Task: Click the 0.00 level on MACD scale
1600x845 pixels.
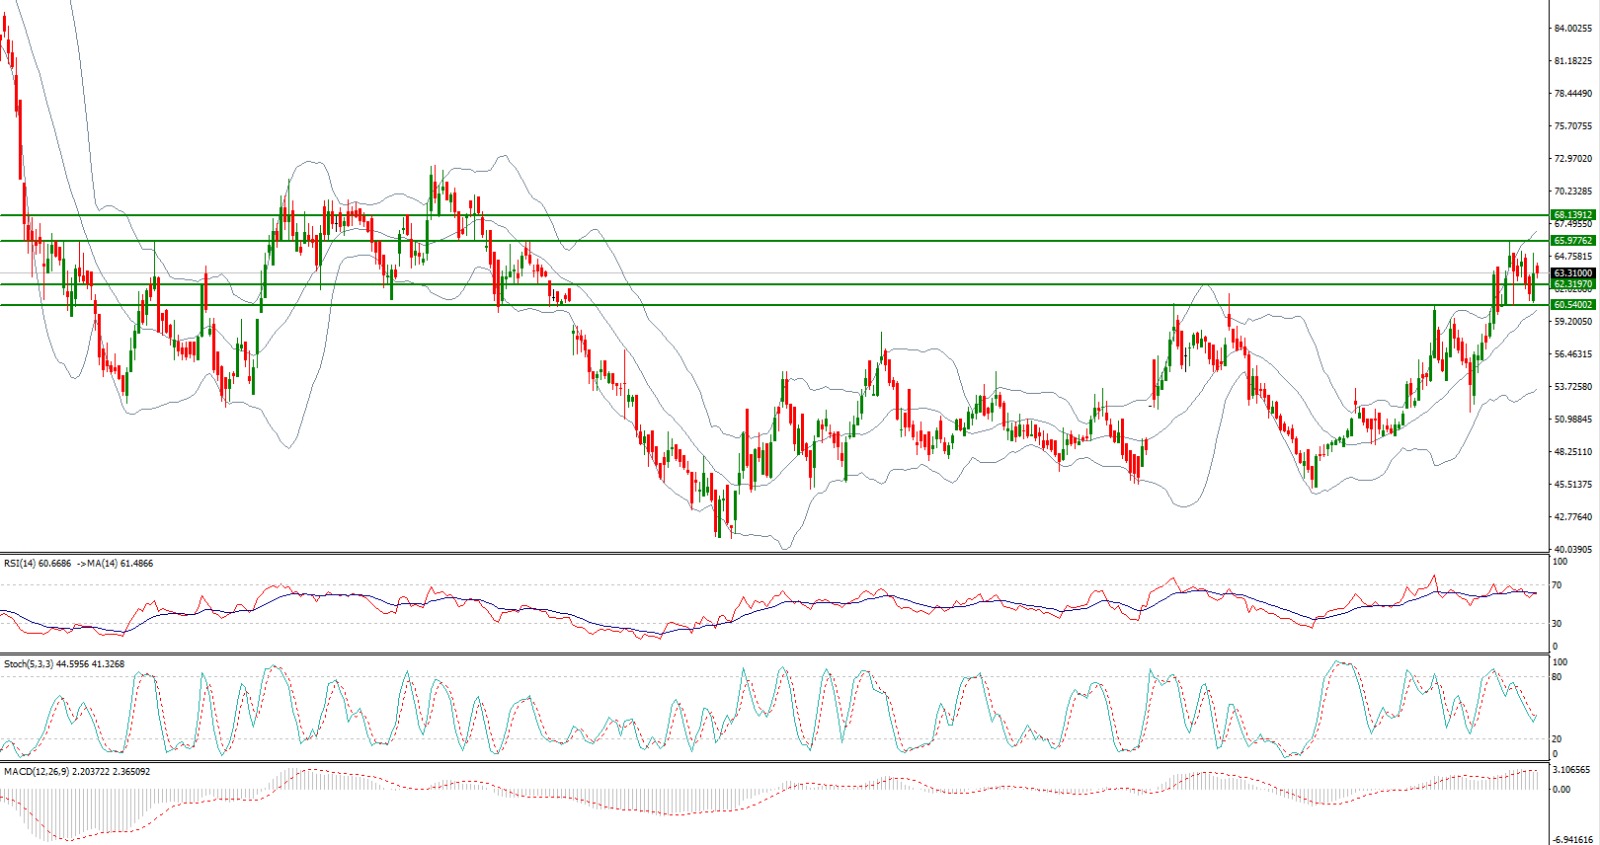Action: (1560, 790)
